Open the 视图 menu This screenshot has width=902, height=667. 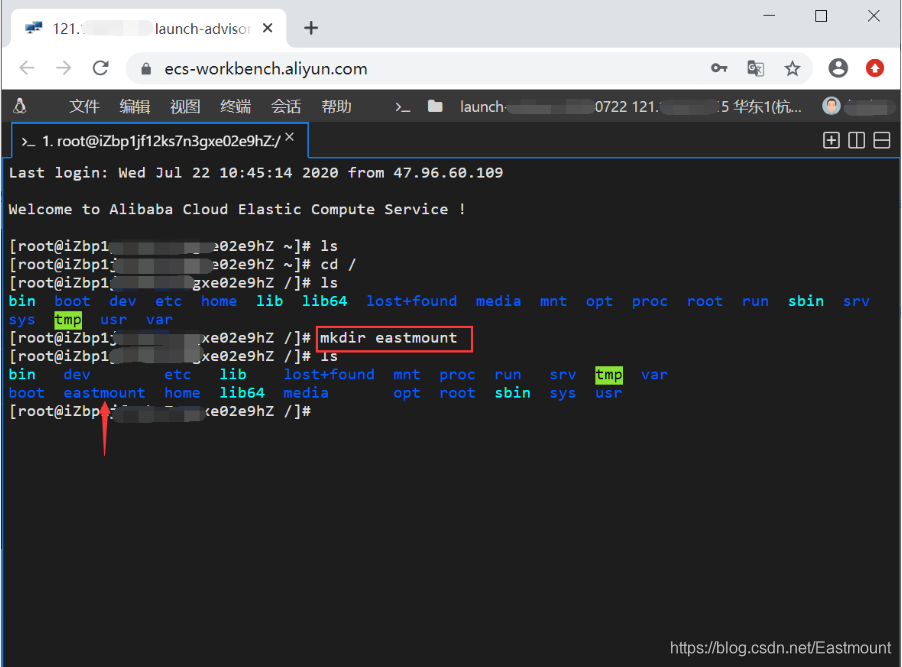pyautogui.click(x=185, y=106)
